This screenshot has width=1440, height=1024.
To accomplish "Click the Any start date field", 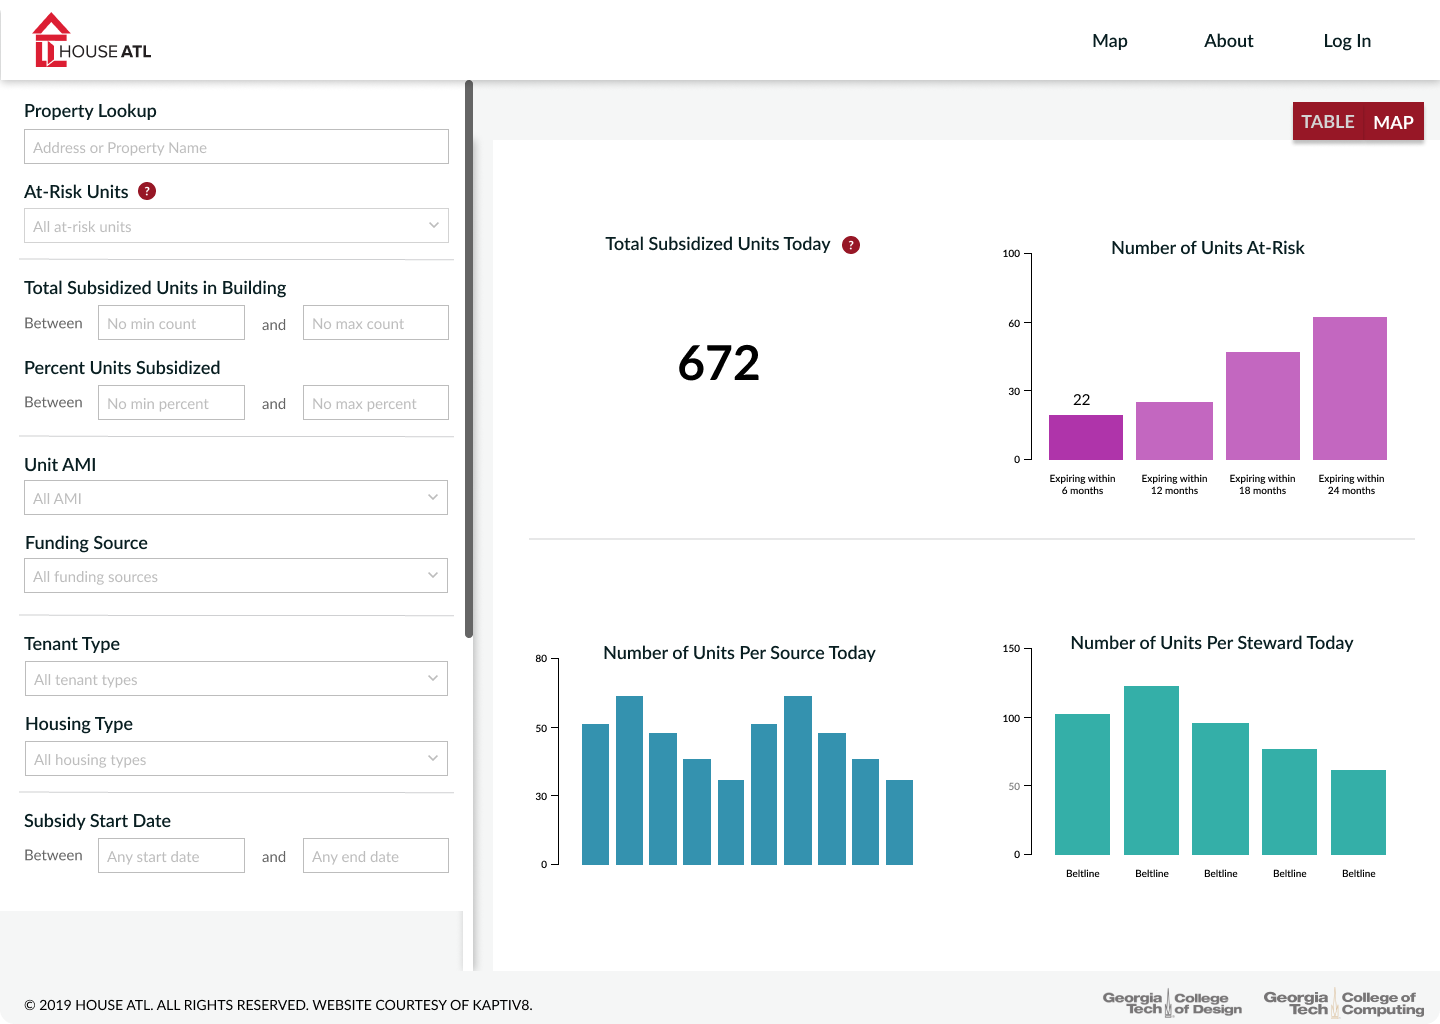I will point(171,856).
